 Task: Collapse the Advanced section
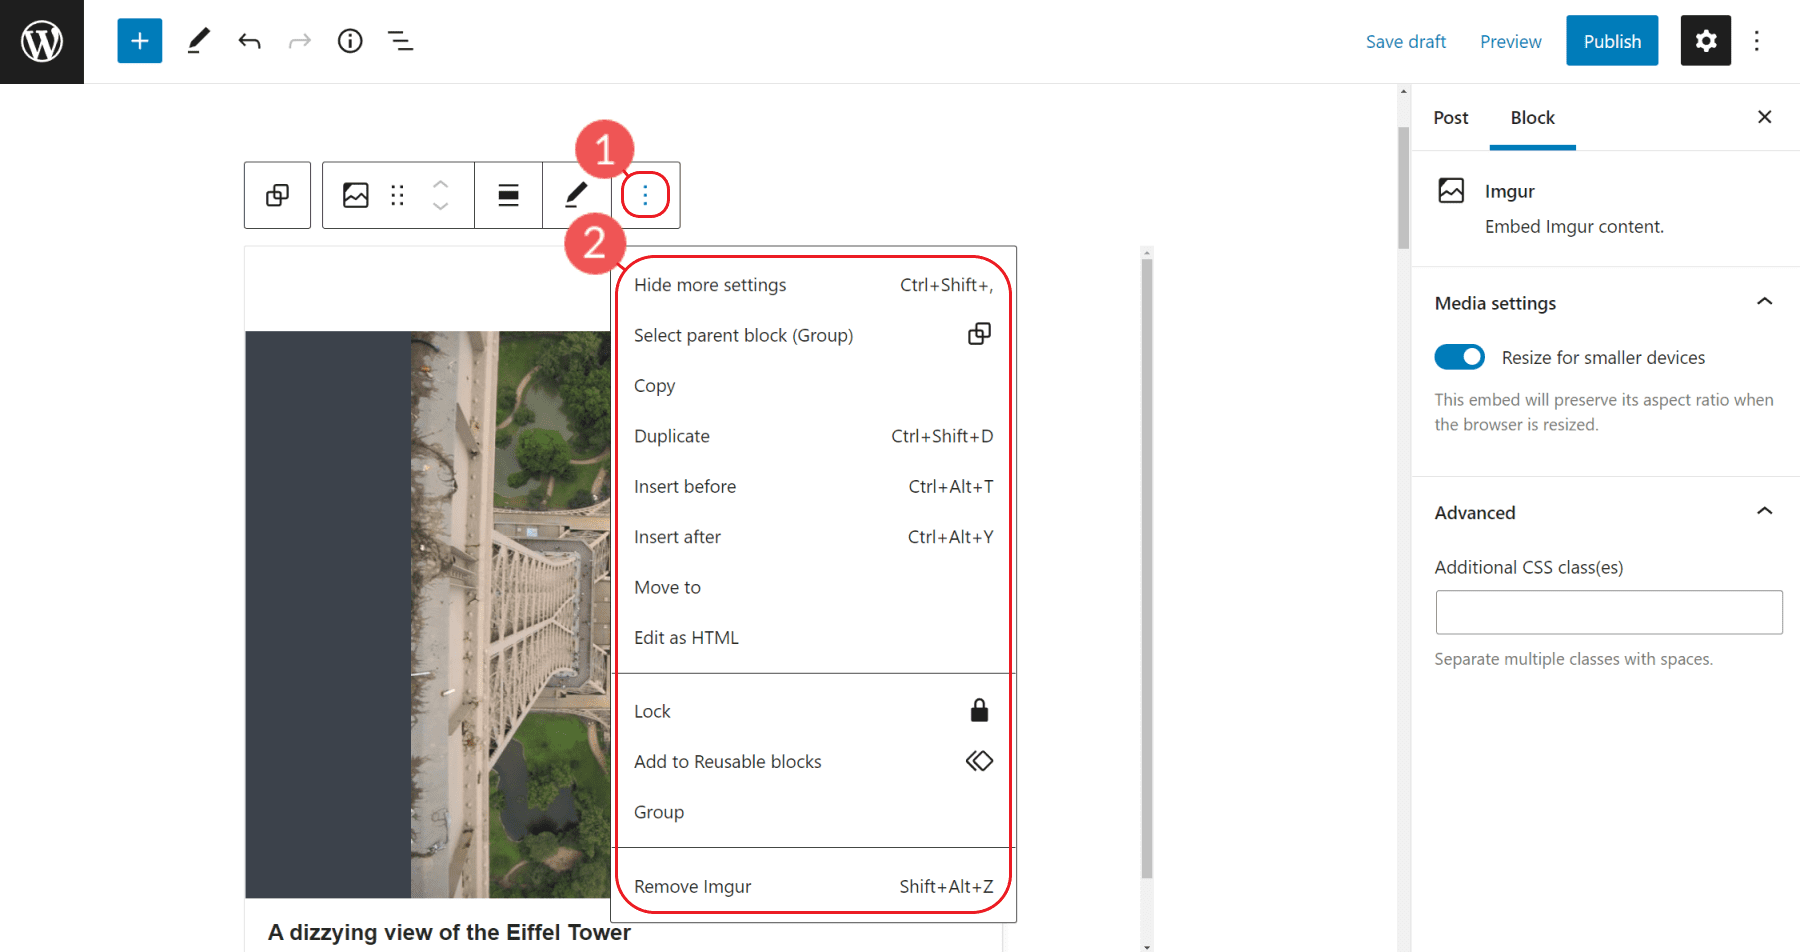(1766, 511)
